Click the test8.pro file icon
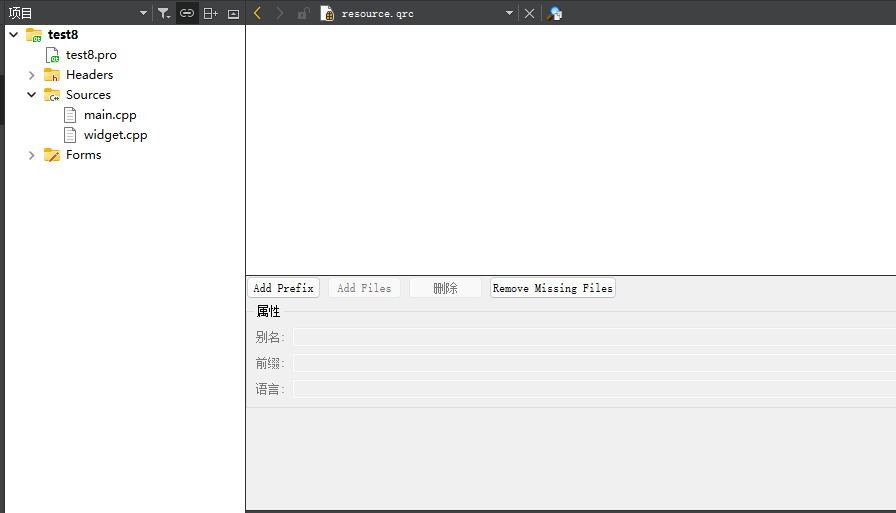 pyautogui.click(x=52, y=55)
